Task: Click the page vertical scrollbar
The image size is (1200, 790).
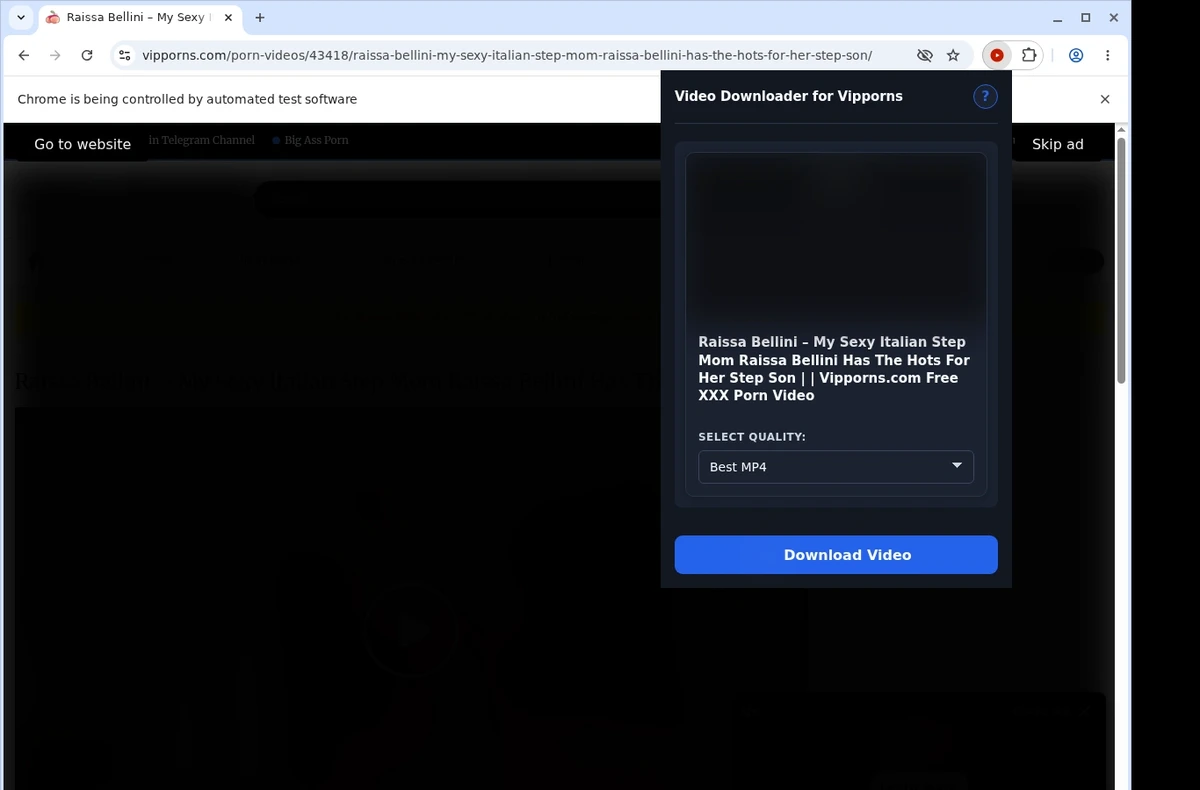Action: click(x=1121, y=260)
